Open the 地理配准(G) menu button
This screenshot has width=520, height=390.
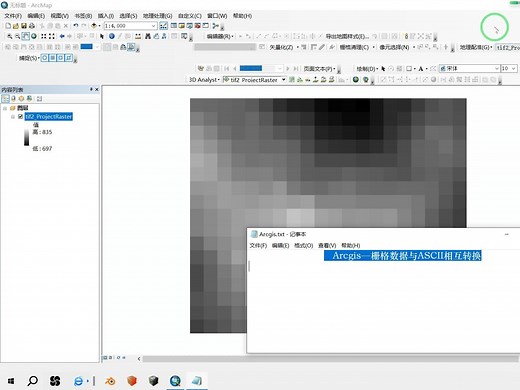476,47
